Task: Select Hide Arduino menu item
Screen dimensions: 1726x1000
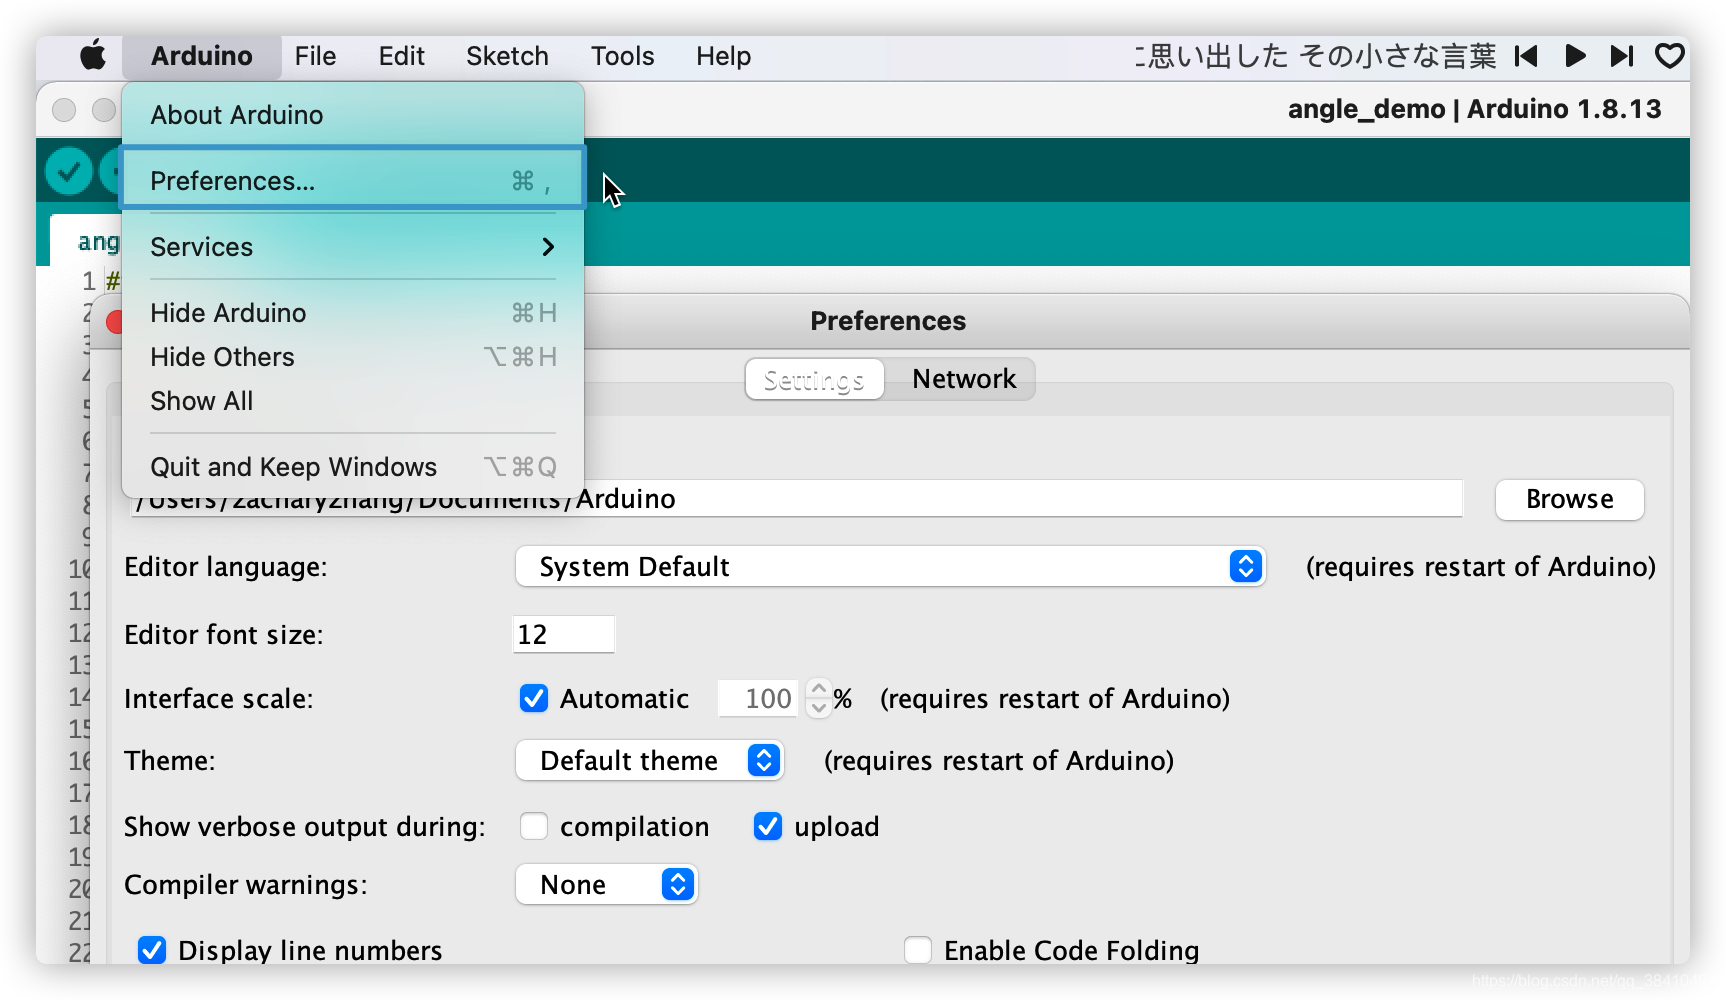Action: tap(353, 313)
